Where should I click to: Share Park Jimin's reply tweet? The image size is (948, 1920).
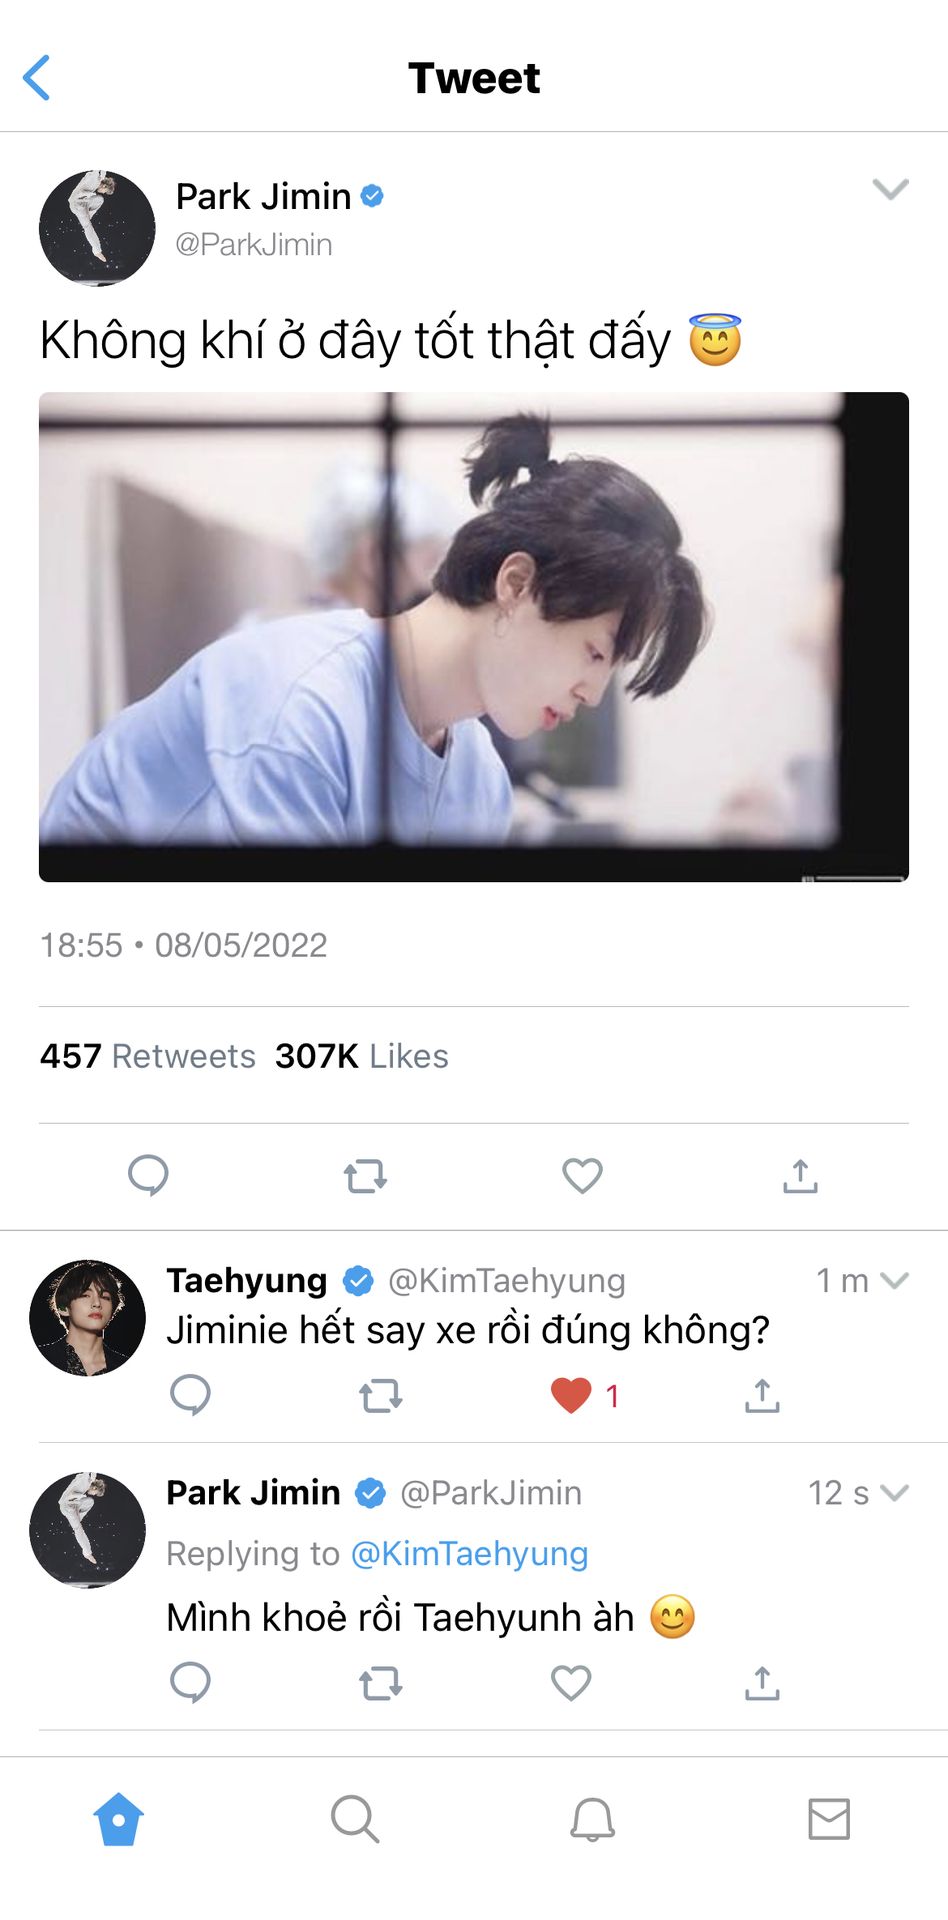(x=762, y=1683)
